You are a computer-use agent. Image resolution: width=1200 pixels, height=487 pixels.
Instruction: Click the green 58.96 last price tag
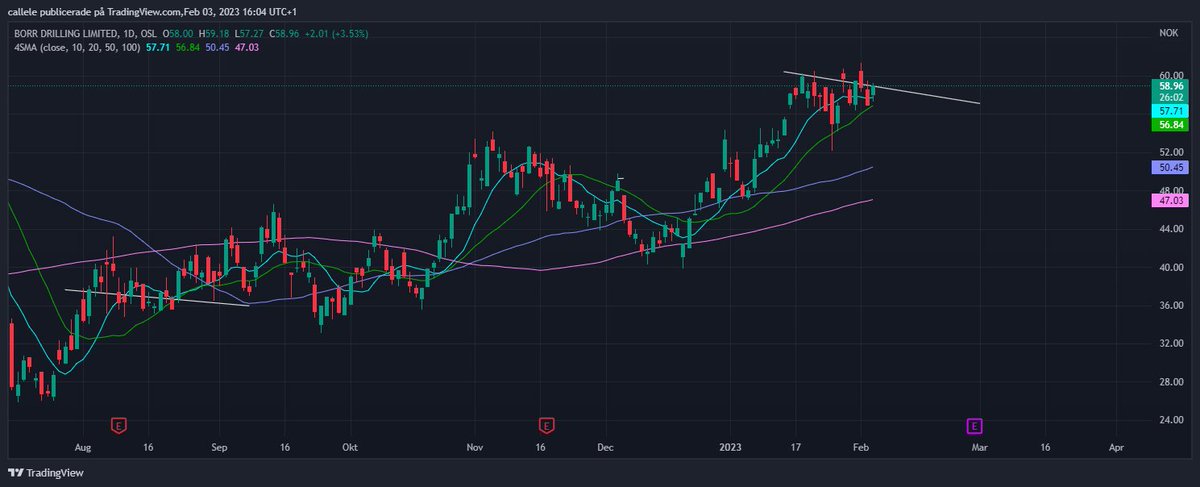(1171, 87)
